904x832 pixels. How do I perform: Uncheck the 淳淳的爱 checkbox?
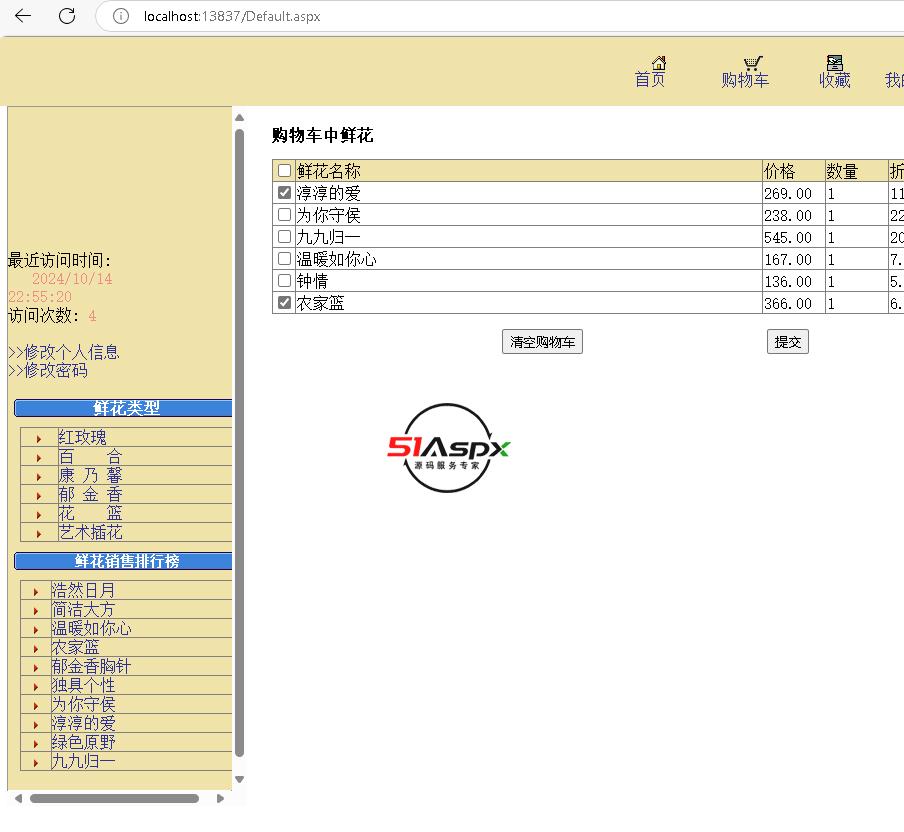tap(285, 193)
